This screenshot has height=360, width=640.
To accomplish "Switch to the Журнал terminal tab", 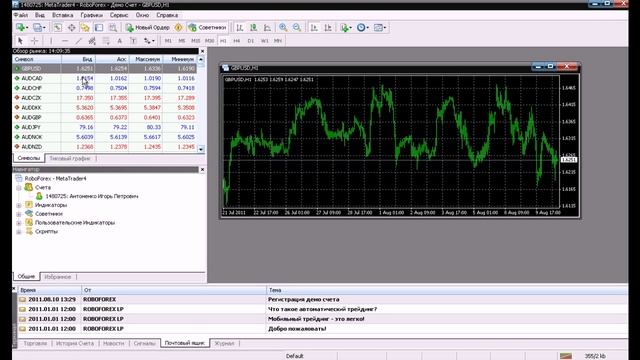I will [224, 343].
